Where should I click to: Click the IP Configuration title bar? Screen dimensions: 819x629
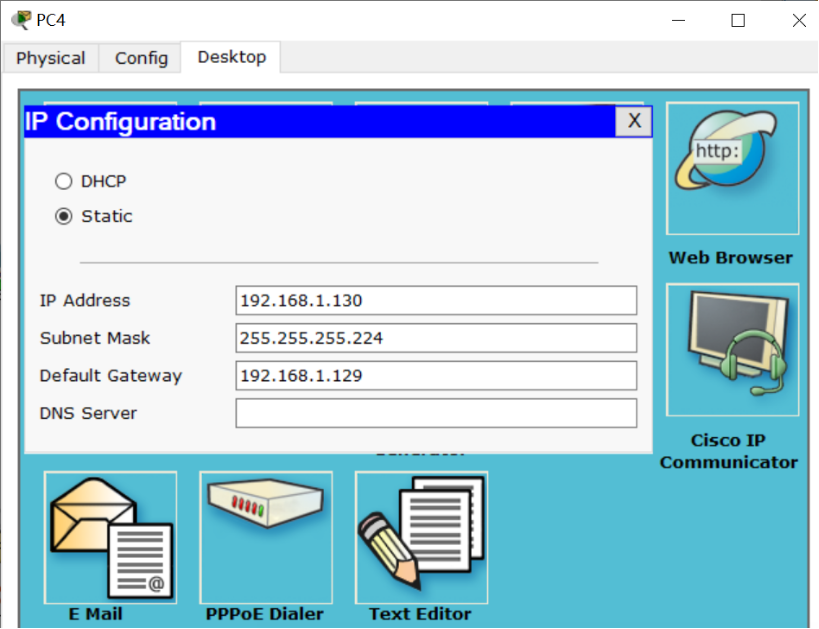(320, 122)
